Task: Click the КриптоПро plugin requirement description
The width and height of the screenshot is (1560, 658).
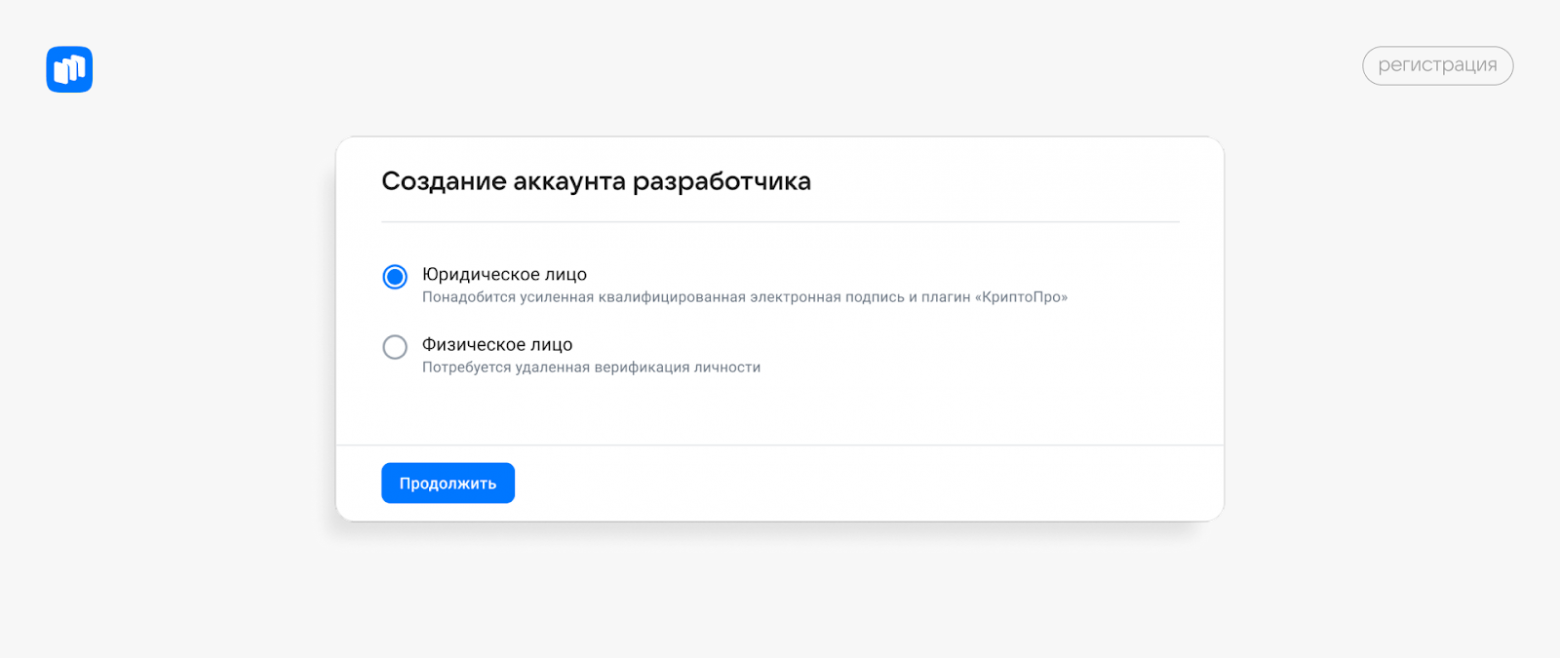Action: click(745, 297)
